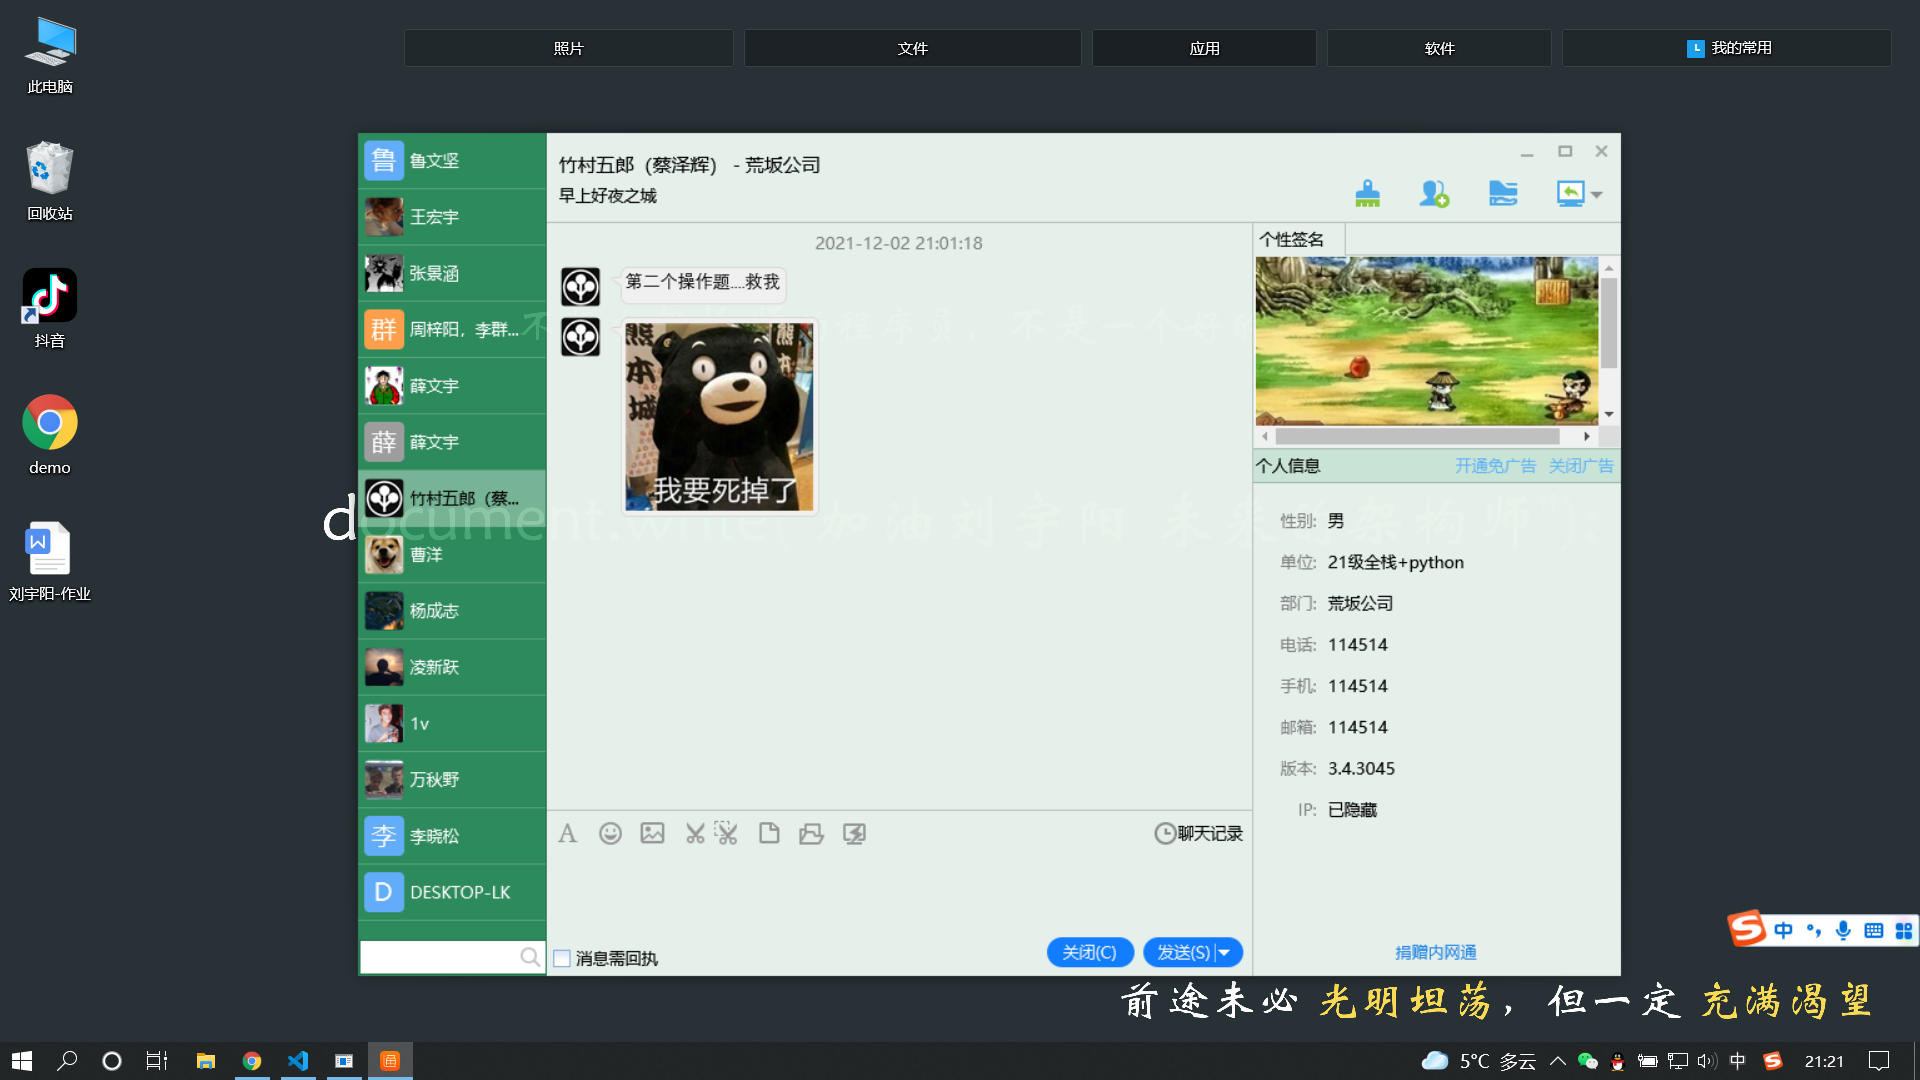The image size is (1920, 1080).
Task: Click the Sogou IME microphone voice input
Action: pyautogui.click(x=1843, y=930)
